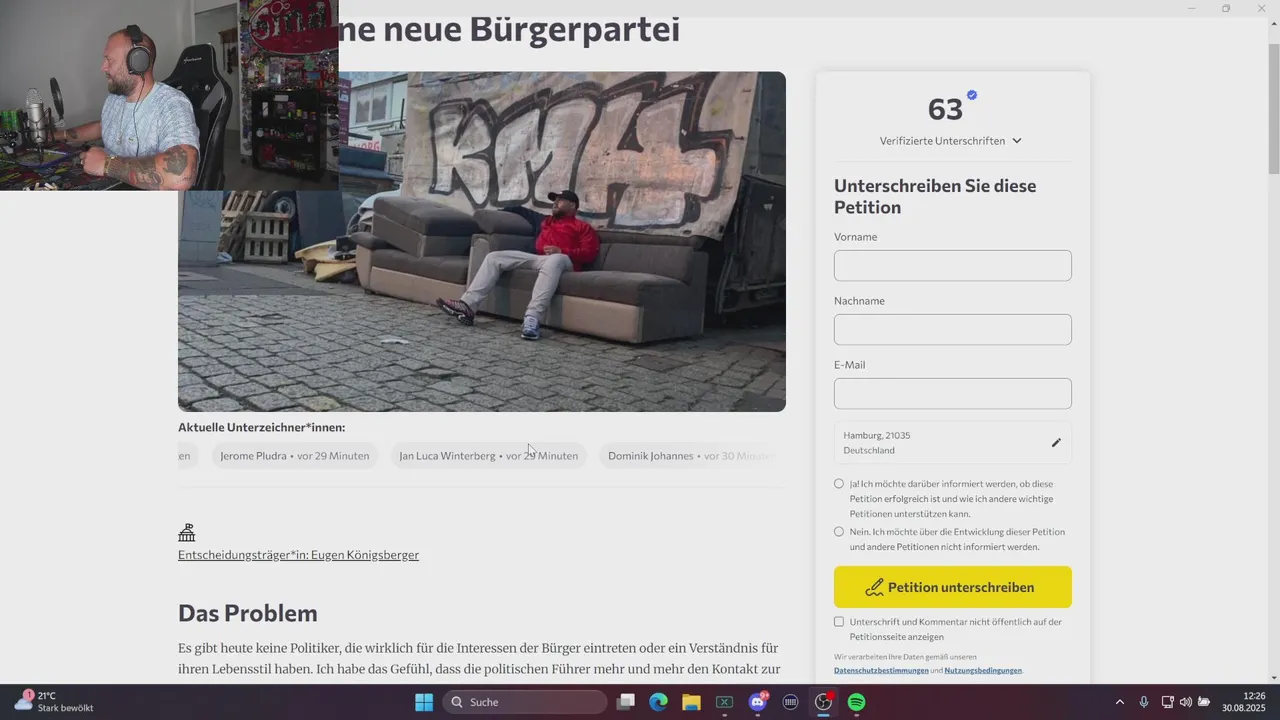Open Discord from the taskbar
This screenshot has width=1280, height=720.
[758, 702]
